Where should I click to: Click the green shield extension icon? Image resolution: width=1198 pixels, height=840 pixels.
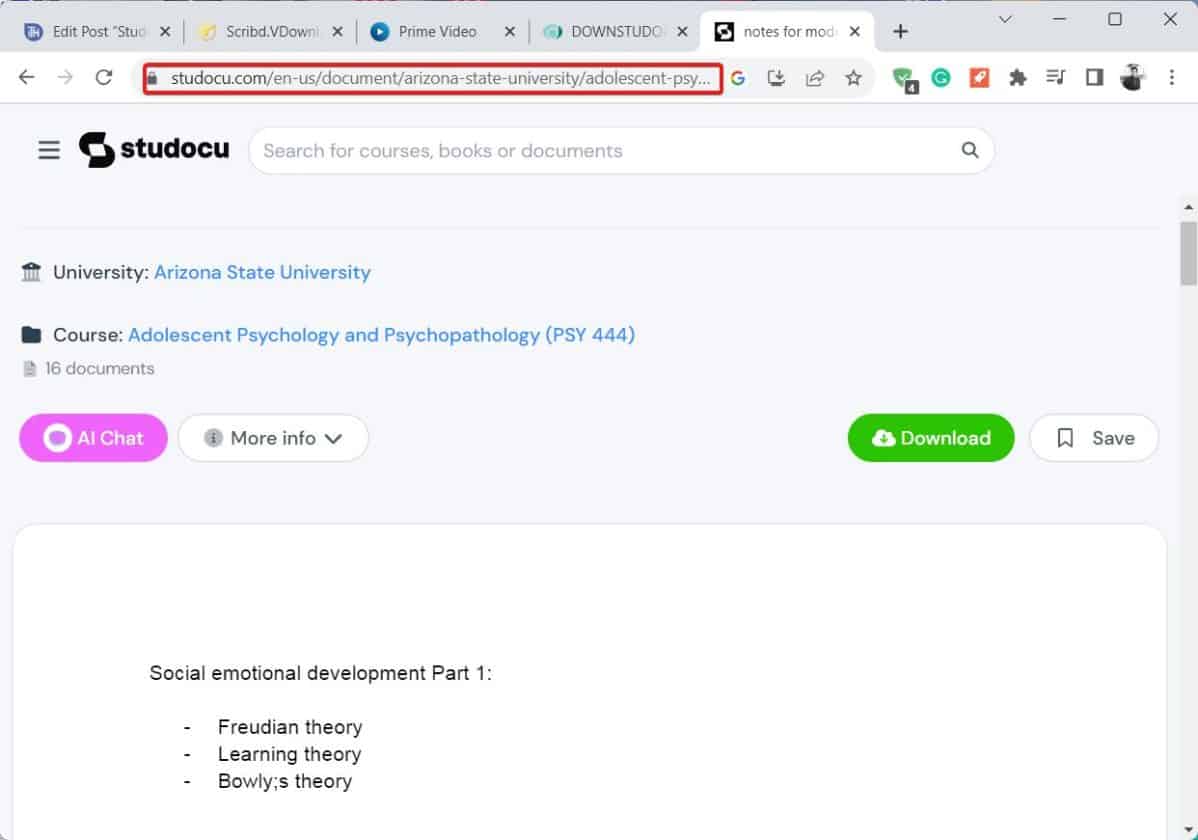(903, 77)
